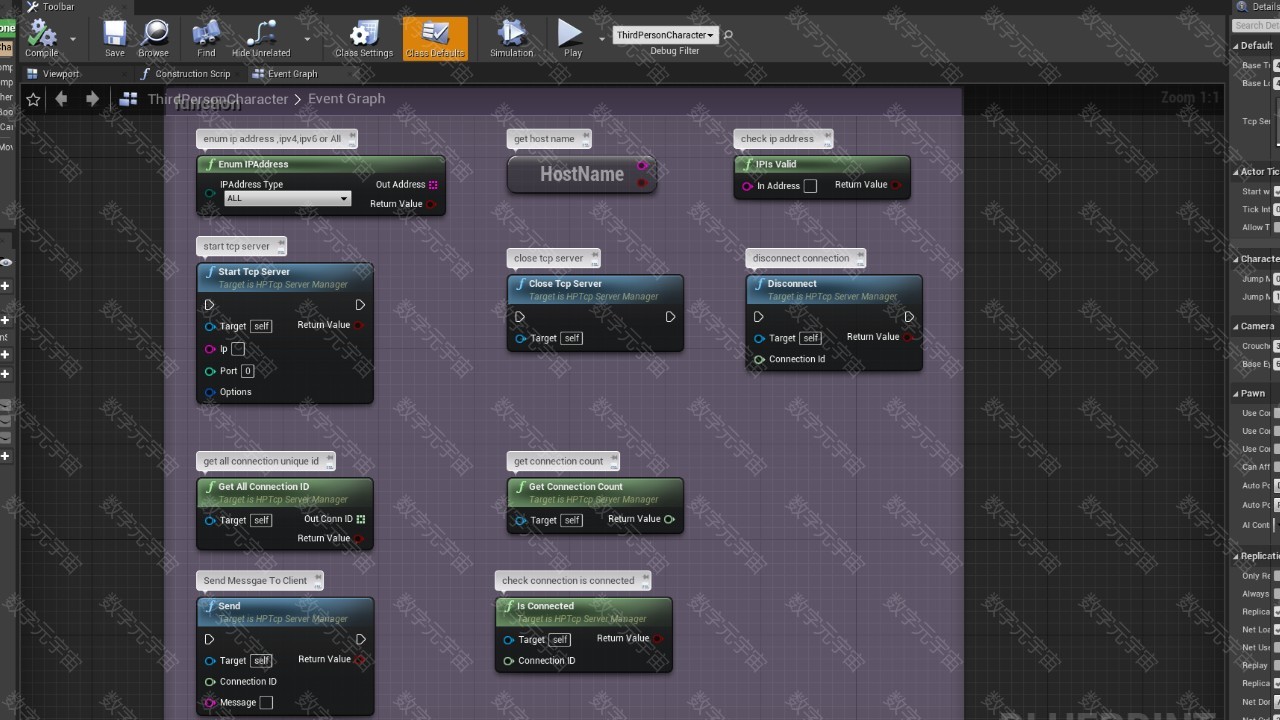Click Out Address array pin
Viewport: 1280px width, 720px height.
433,185
